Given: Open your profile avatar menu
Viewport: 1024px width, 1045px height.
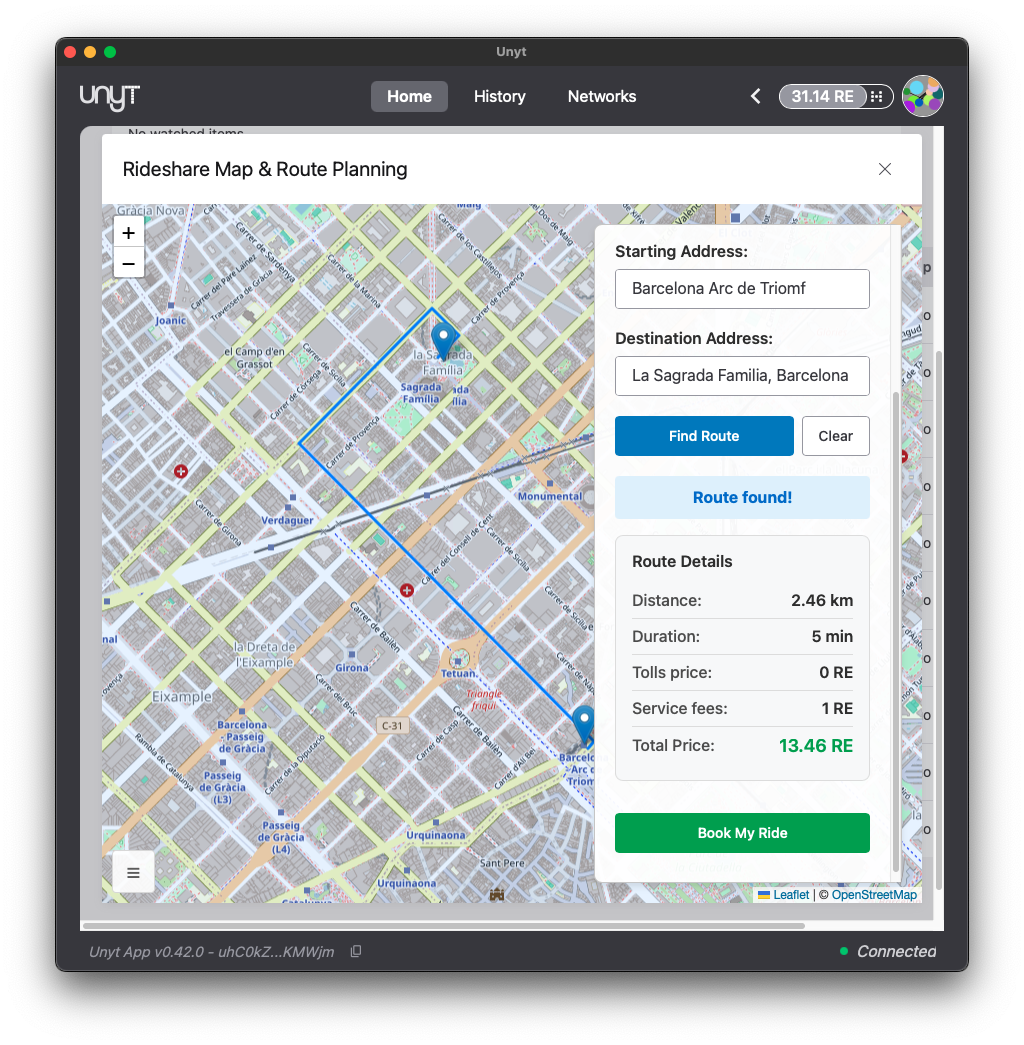Looking at the screenshot, I should point(922,95).
